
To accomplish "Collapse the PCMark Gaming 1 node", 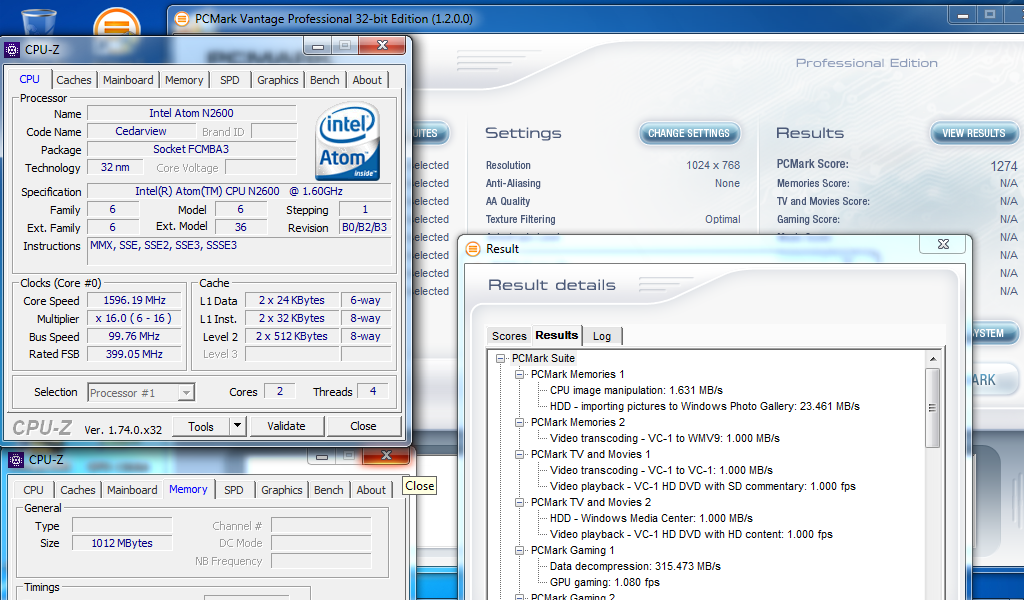I will [x=520, y=550].
